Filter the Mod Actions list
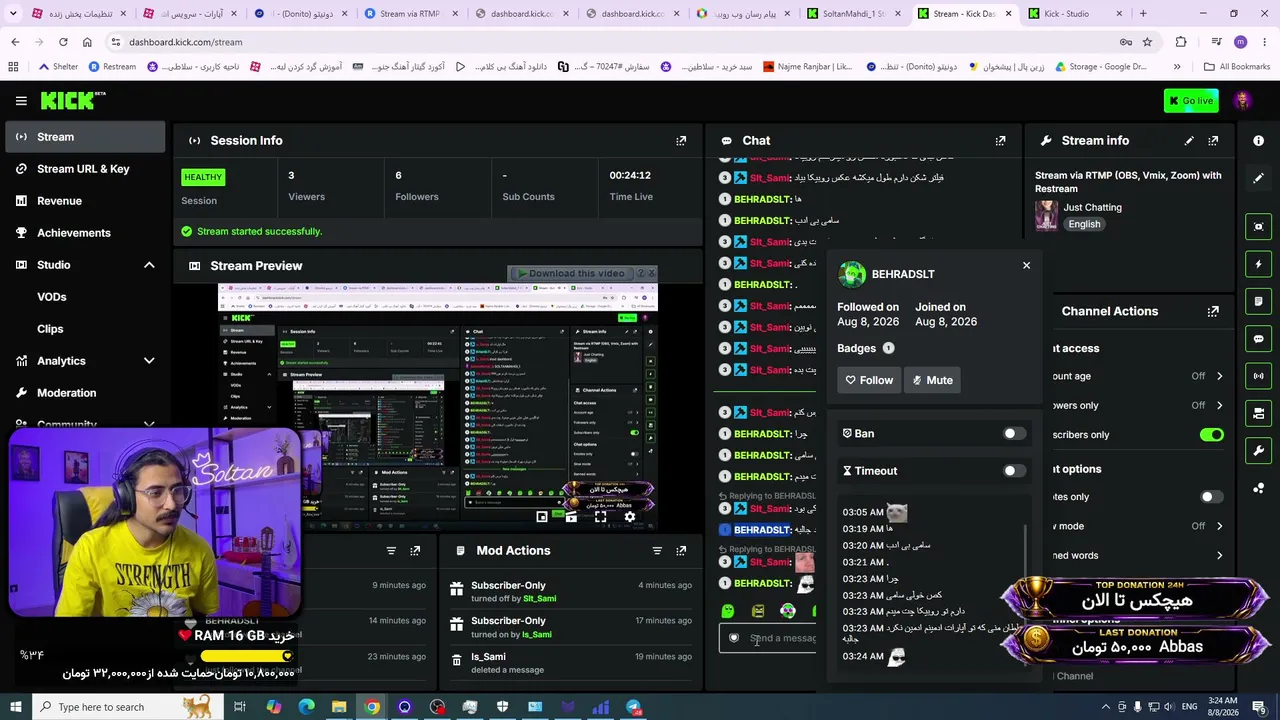Screen dimensions: 1280x720 click(x=657, y=551)
